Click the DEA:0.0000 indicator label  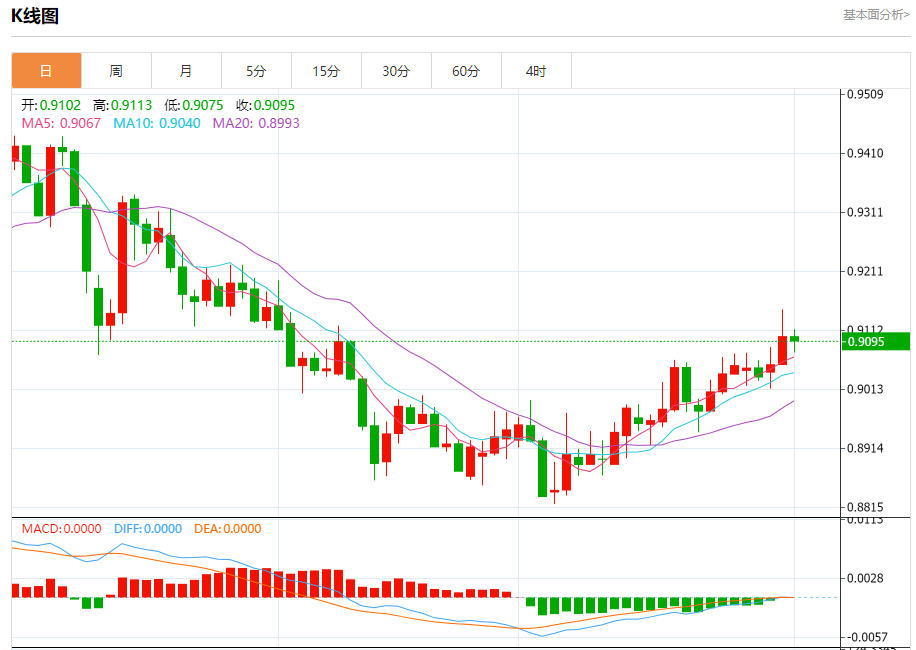pos(228,529)
